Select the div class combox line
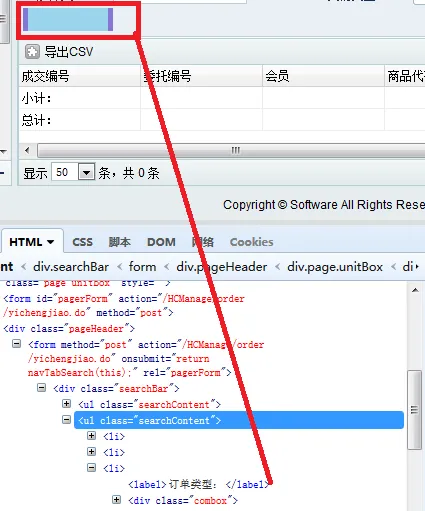The image size is (425, 511). (x=183, y=500)
